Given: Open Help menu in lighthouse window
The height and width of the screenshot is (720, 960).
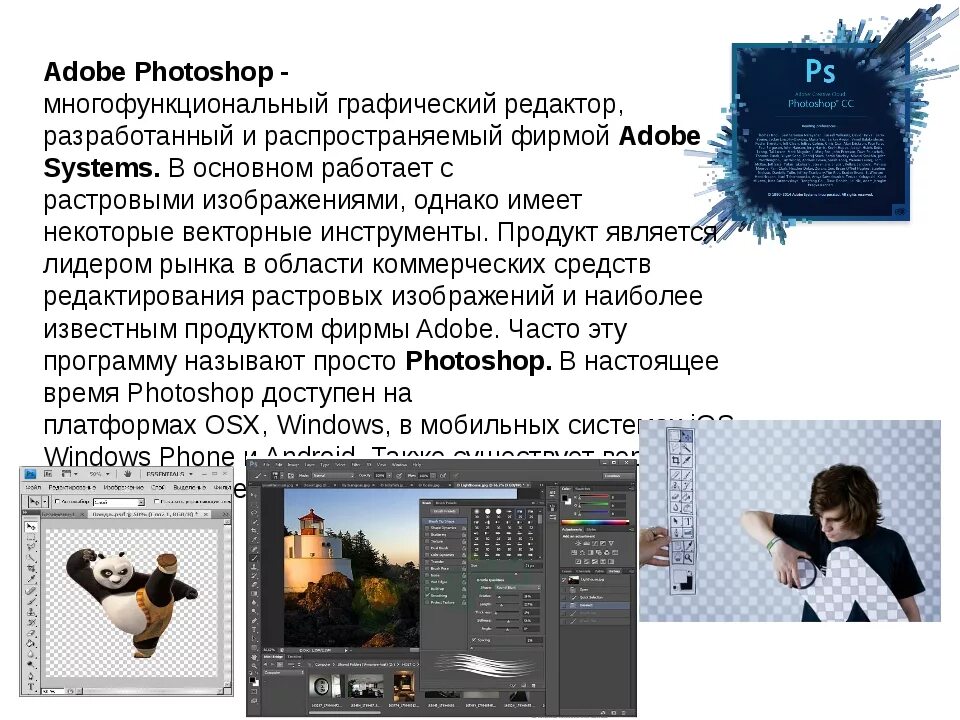Looking at the screenshot, I should (x=417, y=465).
